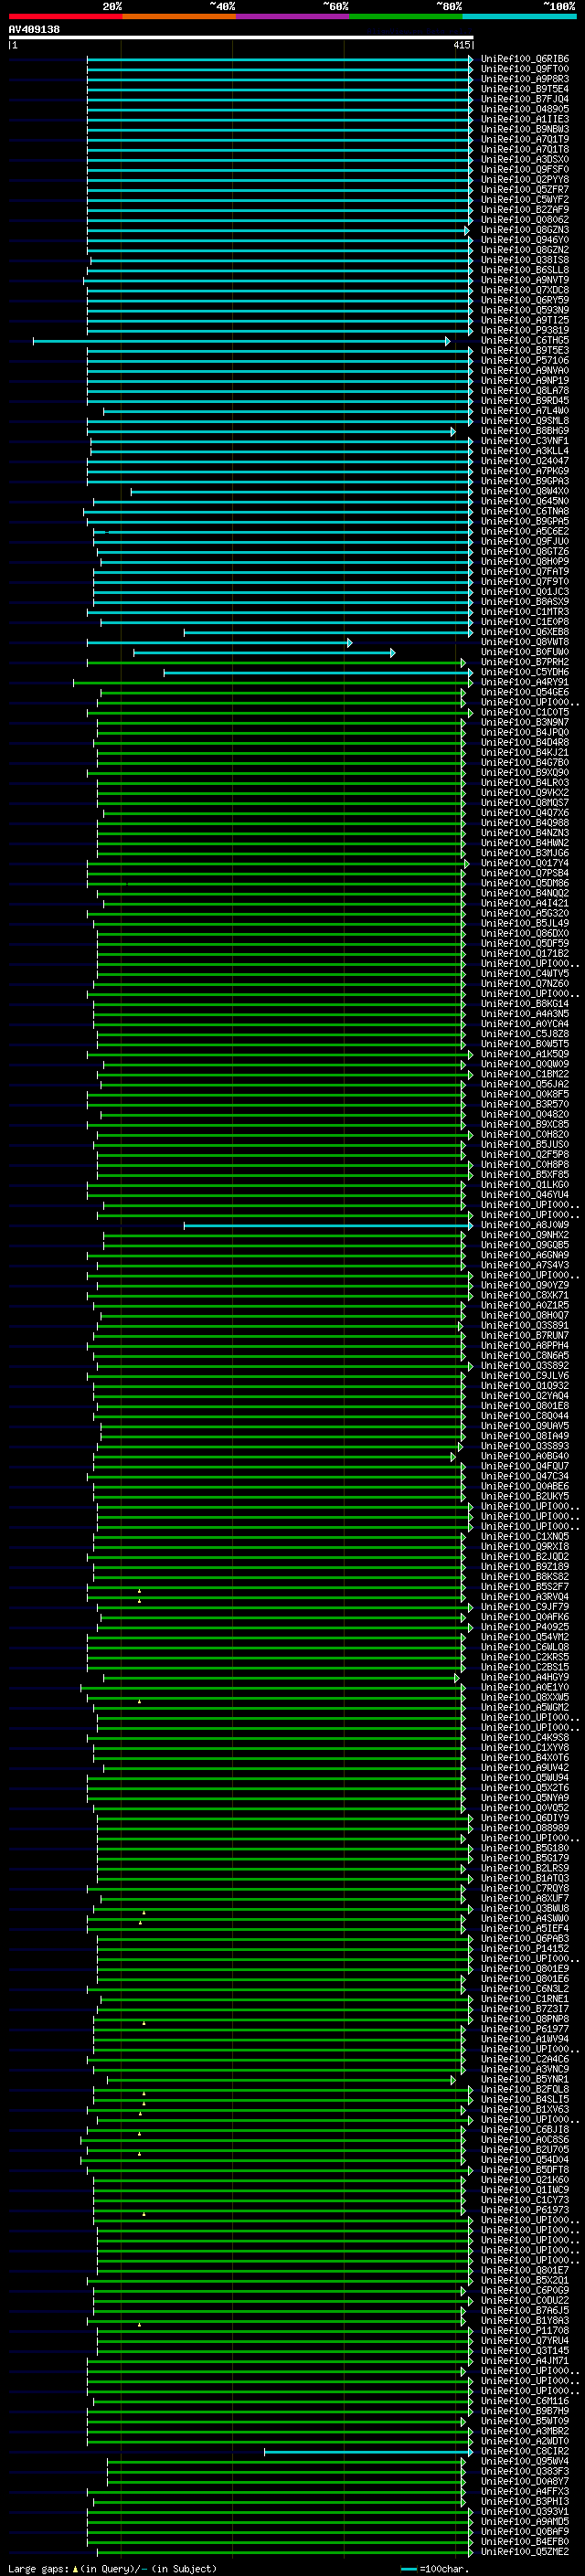
Task: Open hit UniRef100_B9T5E4 label
Action: tap(525, 89)
